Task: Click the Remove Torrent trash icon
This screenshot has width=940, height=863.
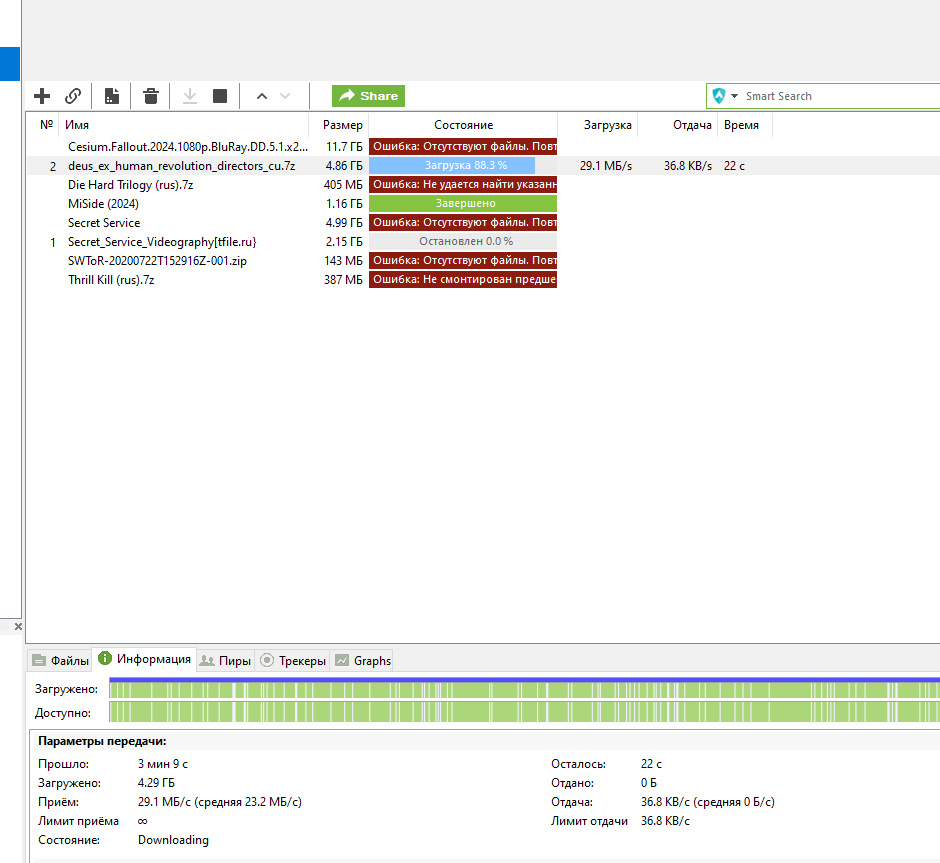Action: 151,96
